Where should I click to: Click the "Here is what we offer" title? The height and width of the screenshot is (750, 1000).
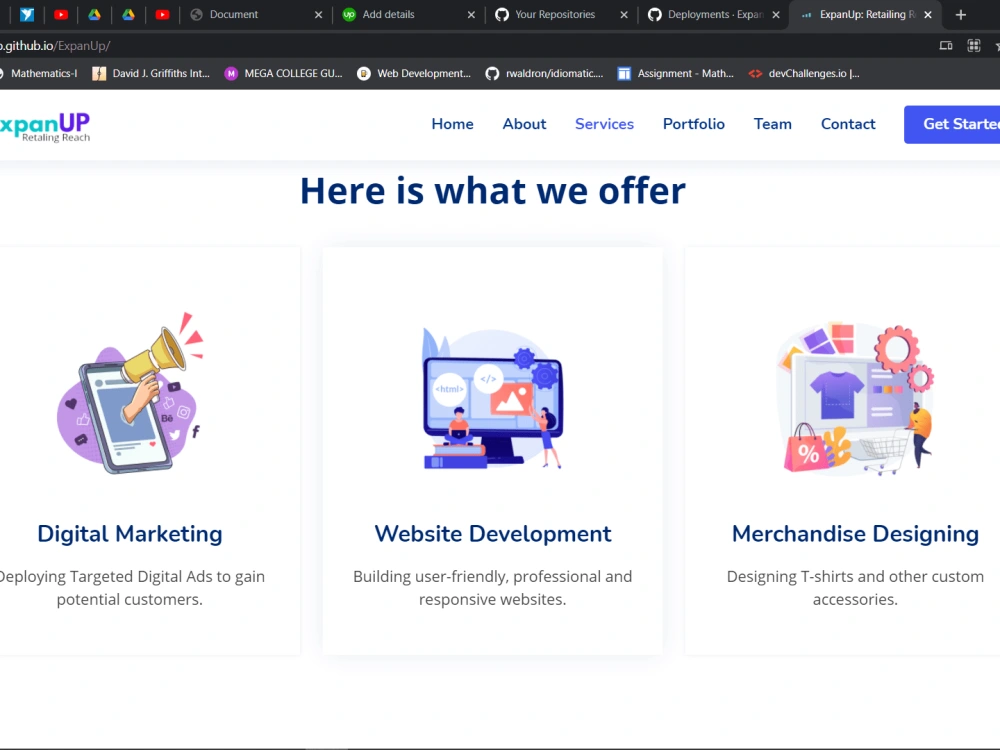(492, 191)
